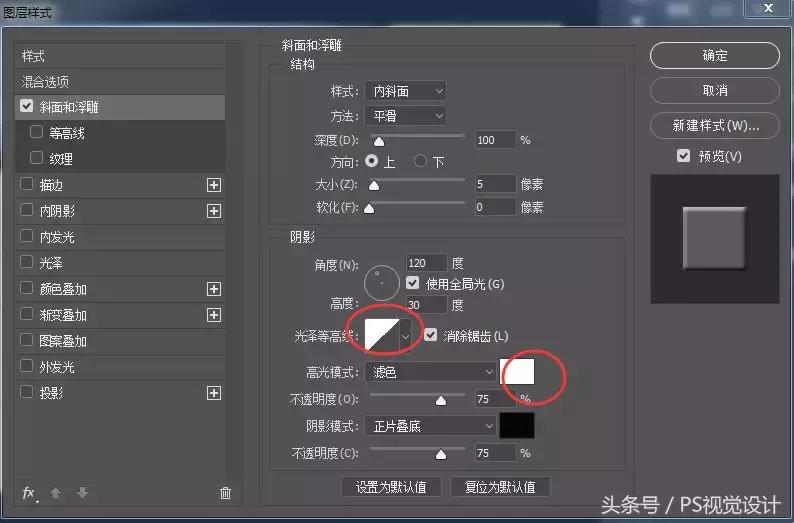Select 混合选项 in the left list
Viewport: 794px width, 523px height.
tap(120, 82)
